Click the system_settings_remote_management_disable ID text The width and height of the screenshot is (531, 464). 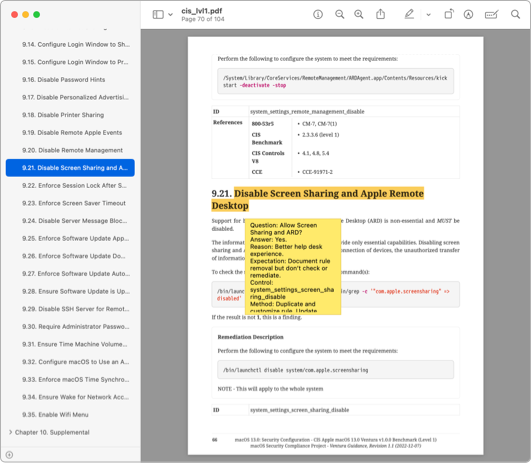tap(307, 111)
